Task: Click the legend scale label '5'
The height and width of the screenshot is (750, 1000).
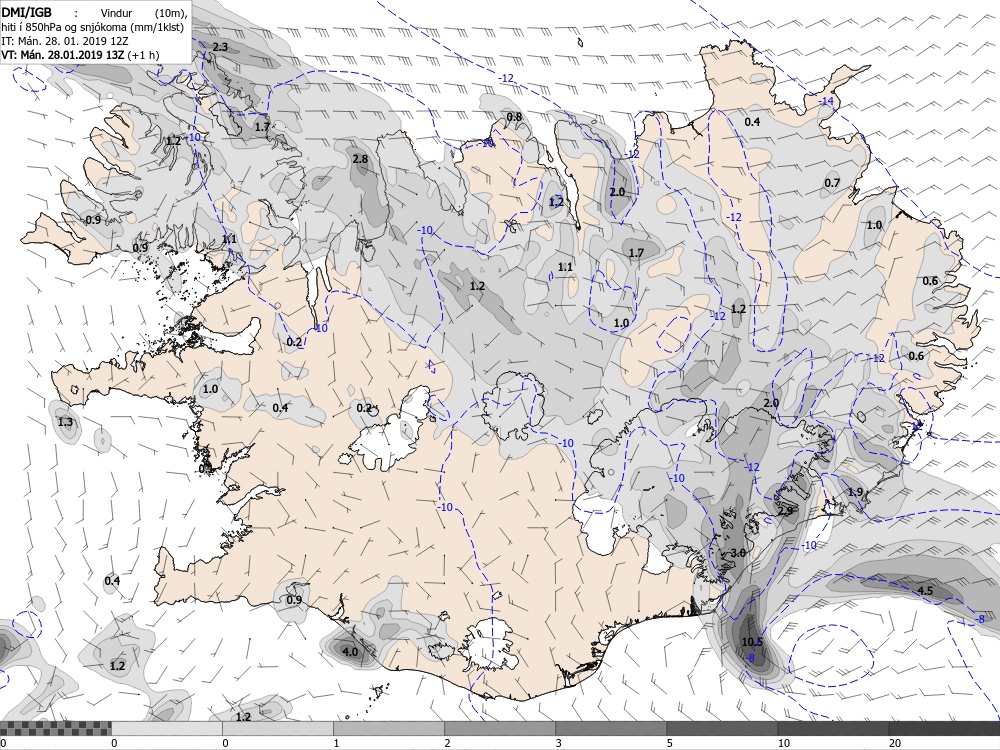Action: click(x=669, y=743)
